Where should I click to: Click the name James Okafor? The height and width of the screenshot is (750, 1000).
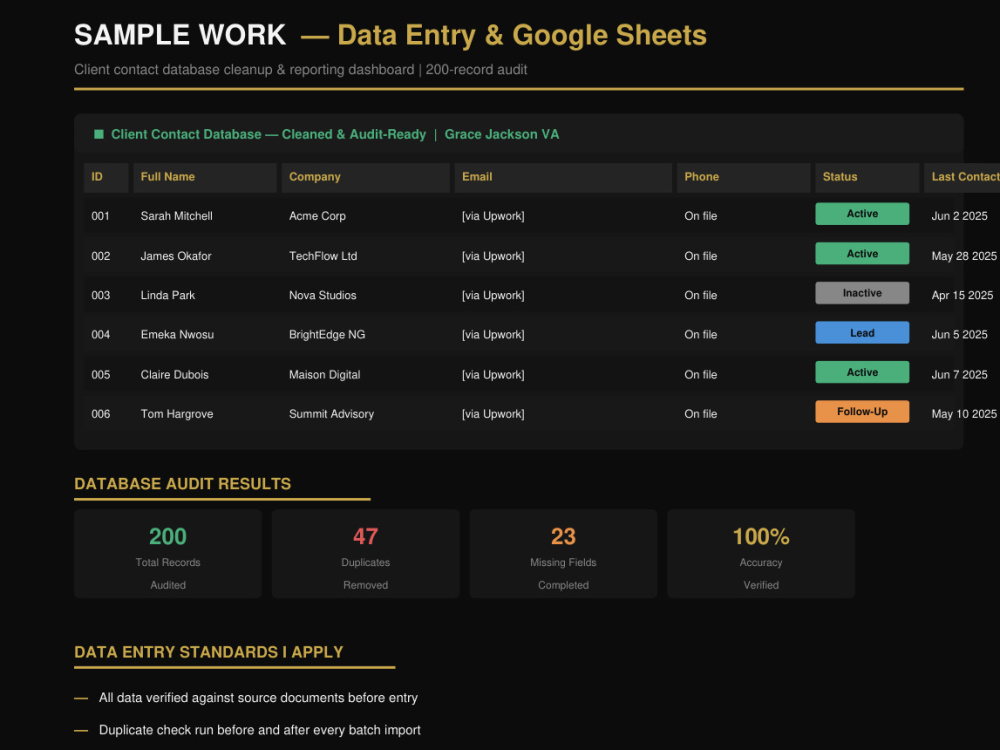click(176, 256)
